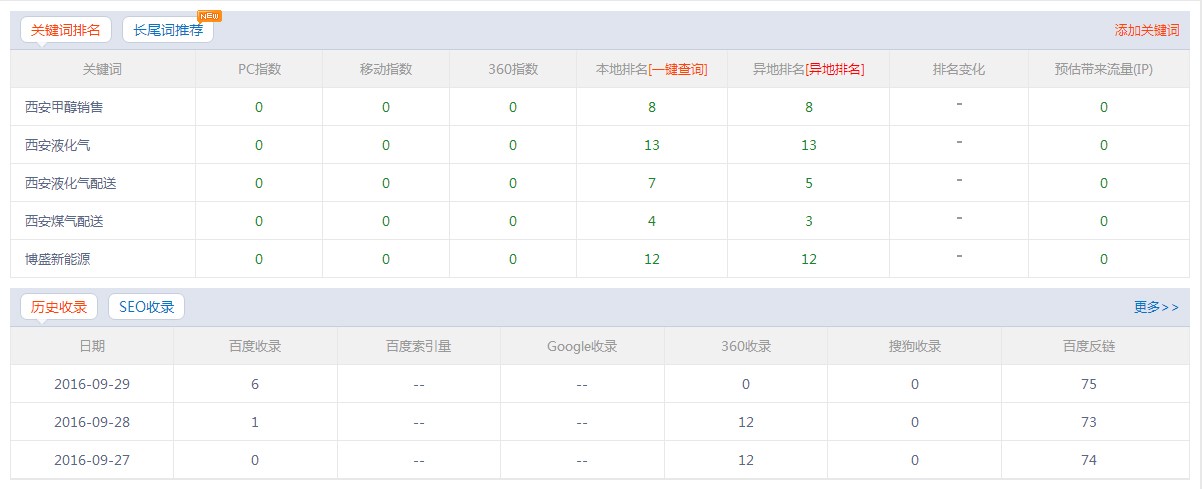This screenshot has height=489, width=1202.
Task: Click the 百度反链 value 73 for 2016-09-28
Action: (x=1089, y=422)
